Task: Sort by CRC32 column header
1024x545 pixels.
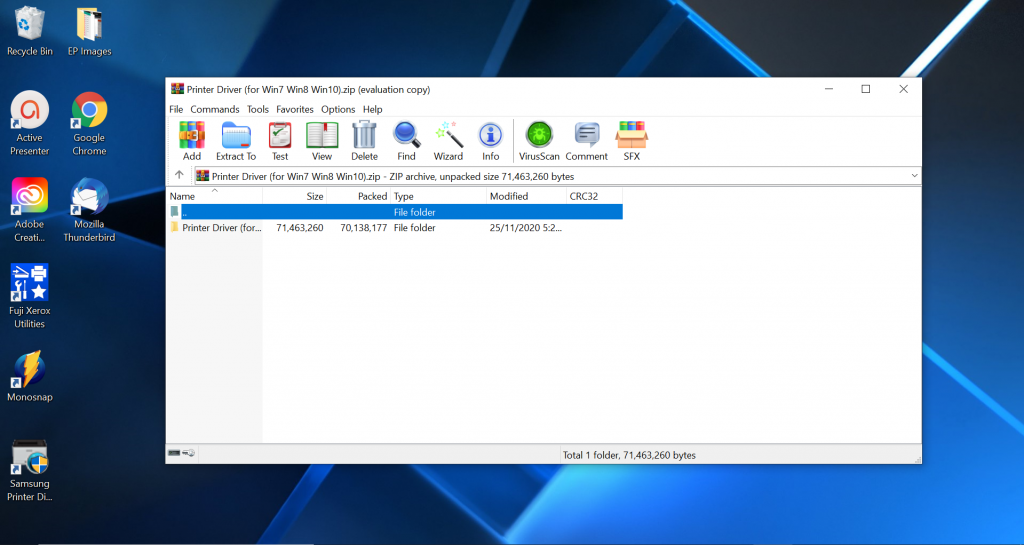Action: pyautogui.click(x=594, y=196)
